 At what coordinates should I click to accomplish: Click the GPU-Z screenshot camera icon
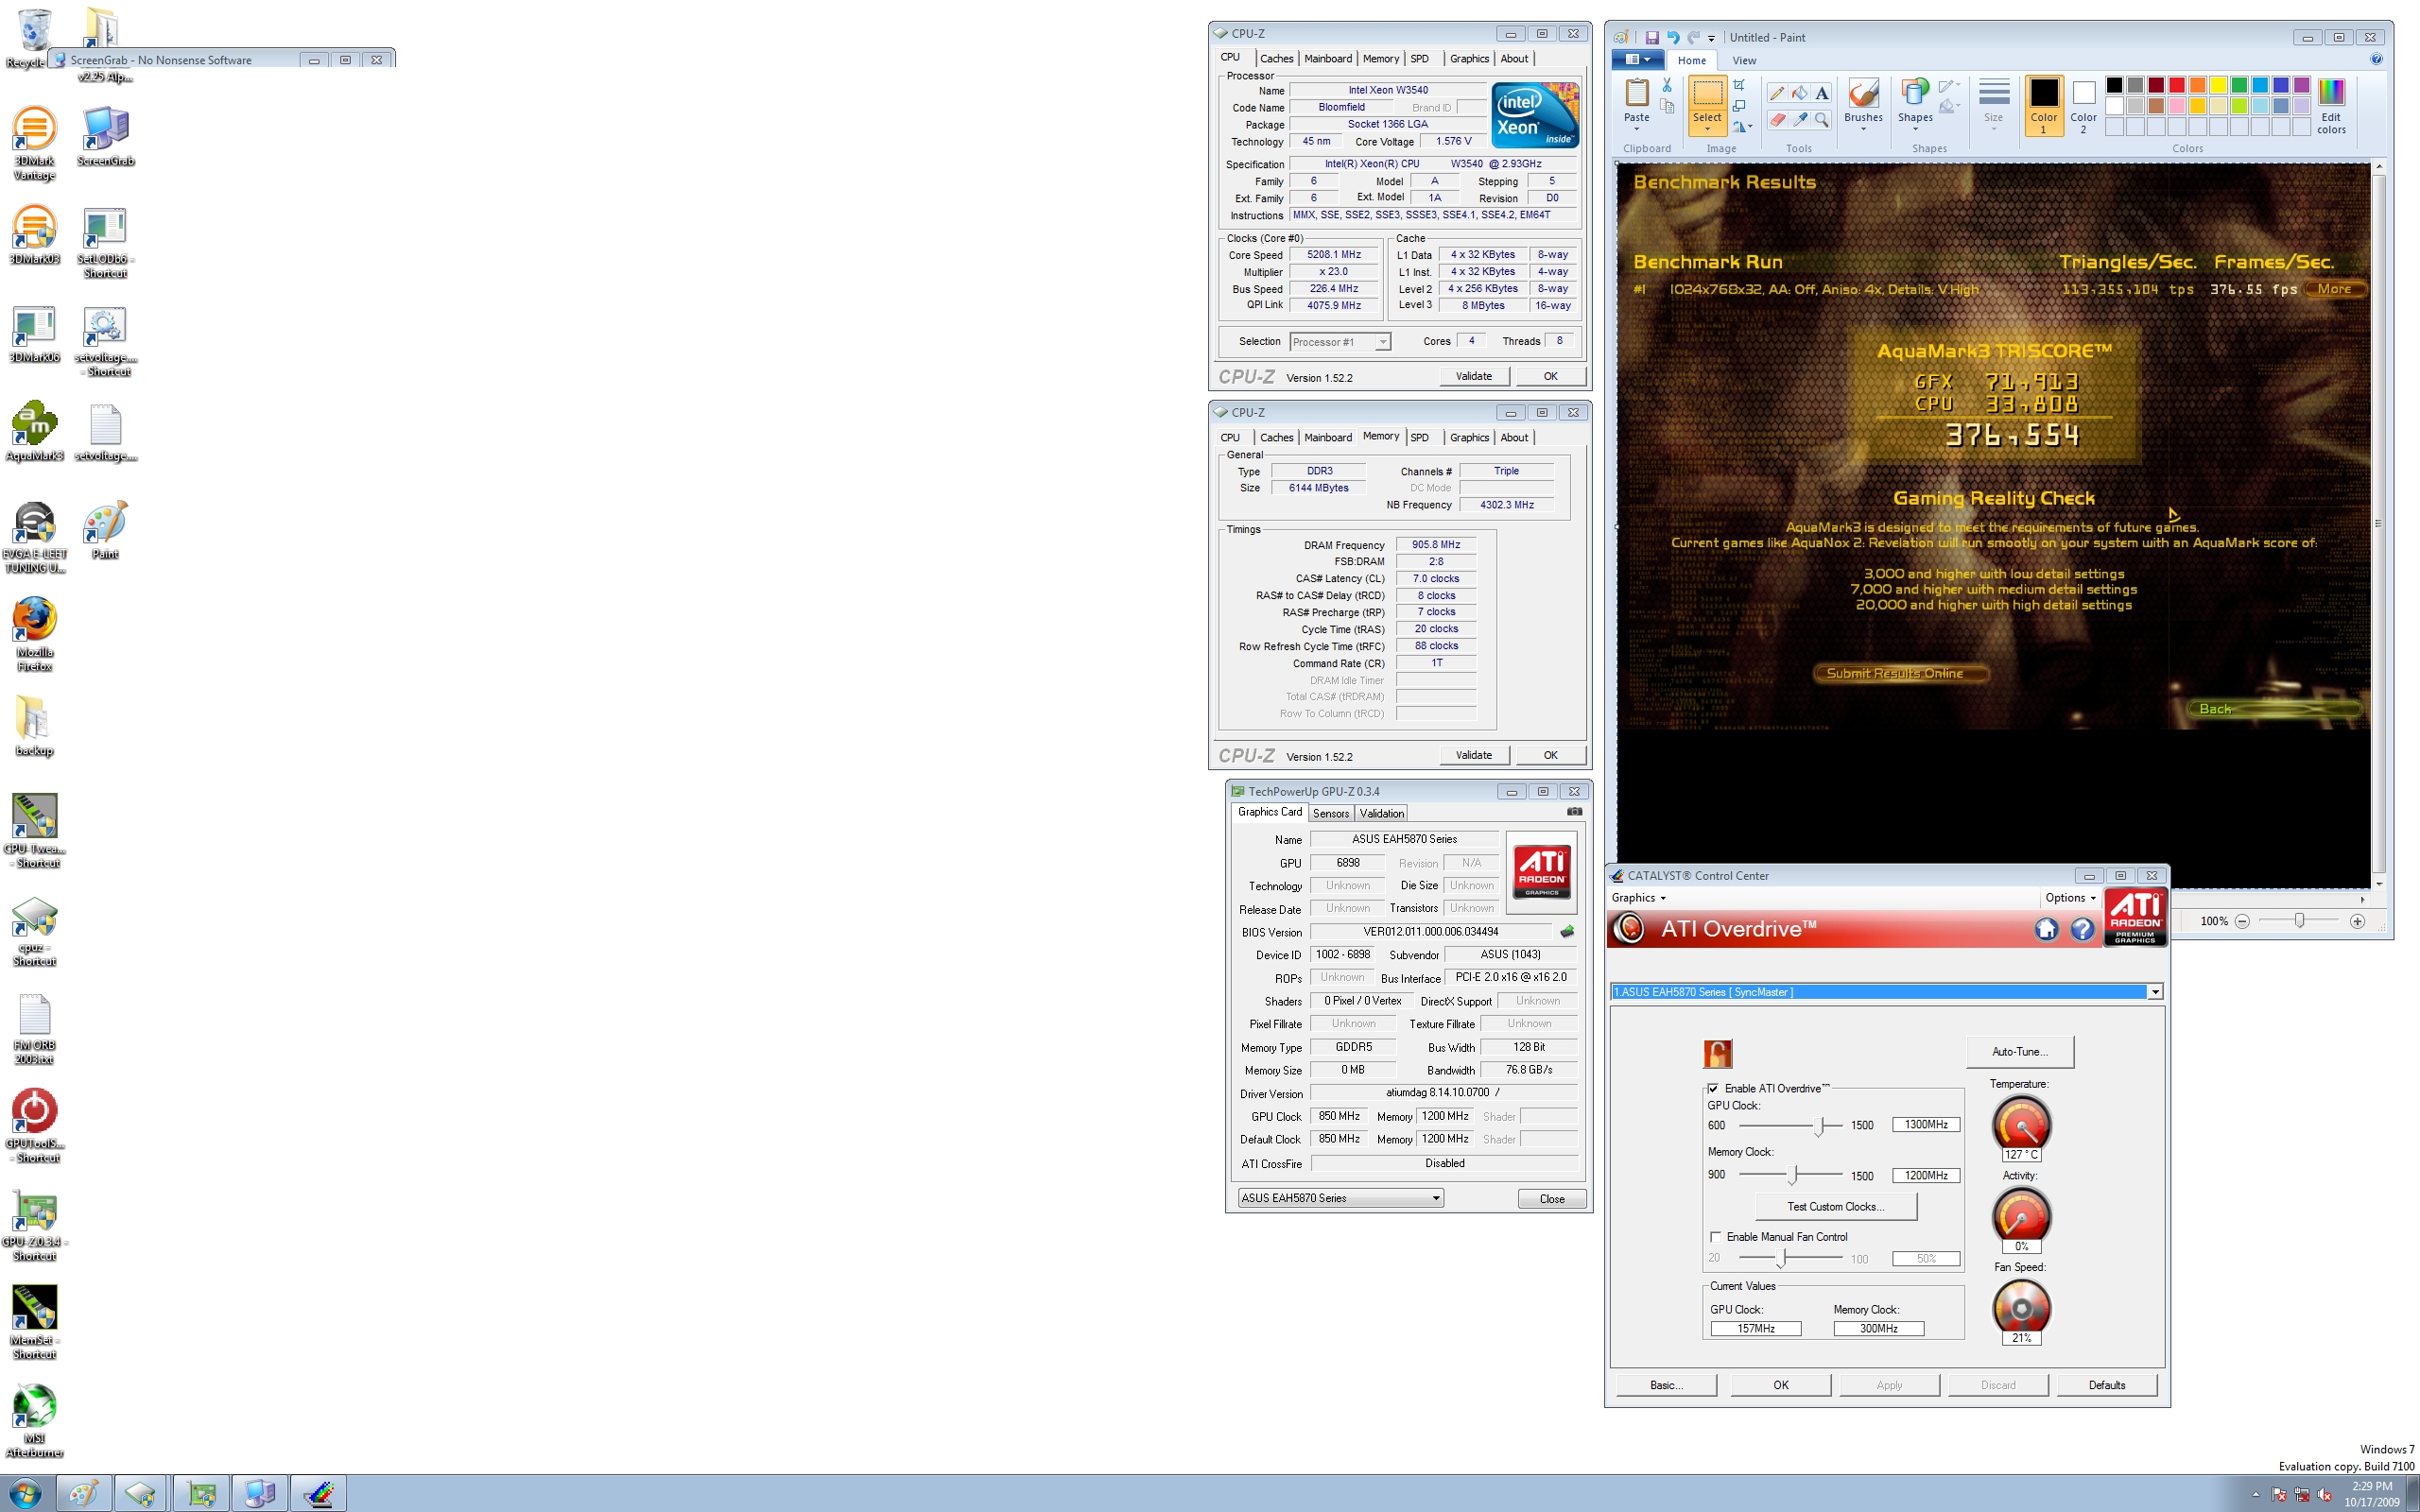[1574, 812]
